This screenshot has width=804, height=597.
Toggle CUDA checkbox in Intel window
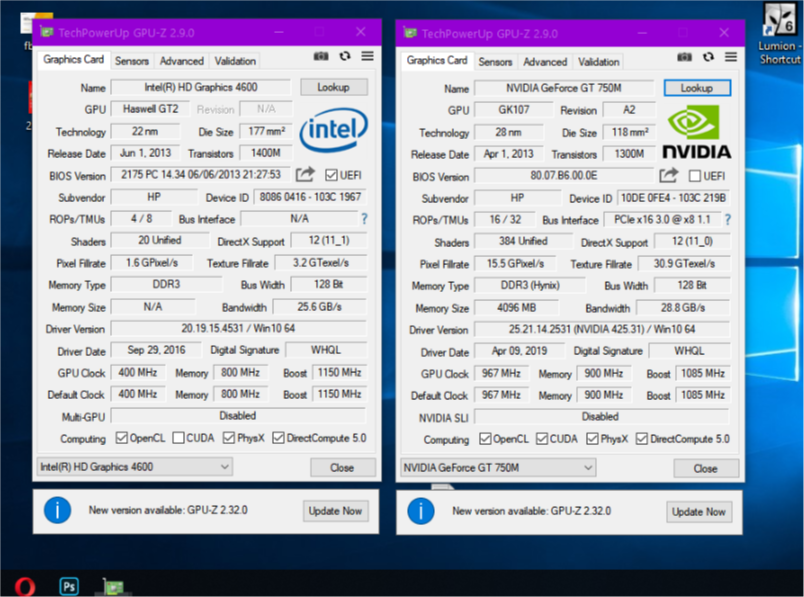178,437
